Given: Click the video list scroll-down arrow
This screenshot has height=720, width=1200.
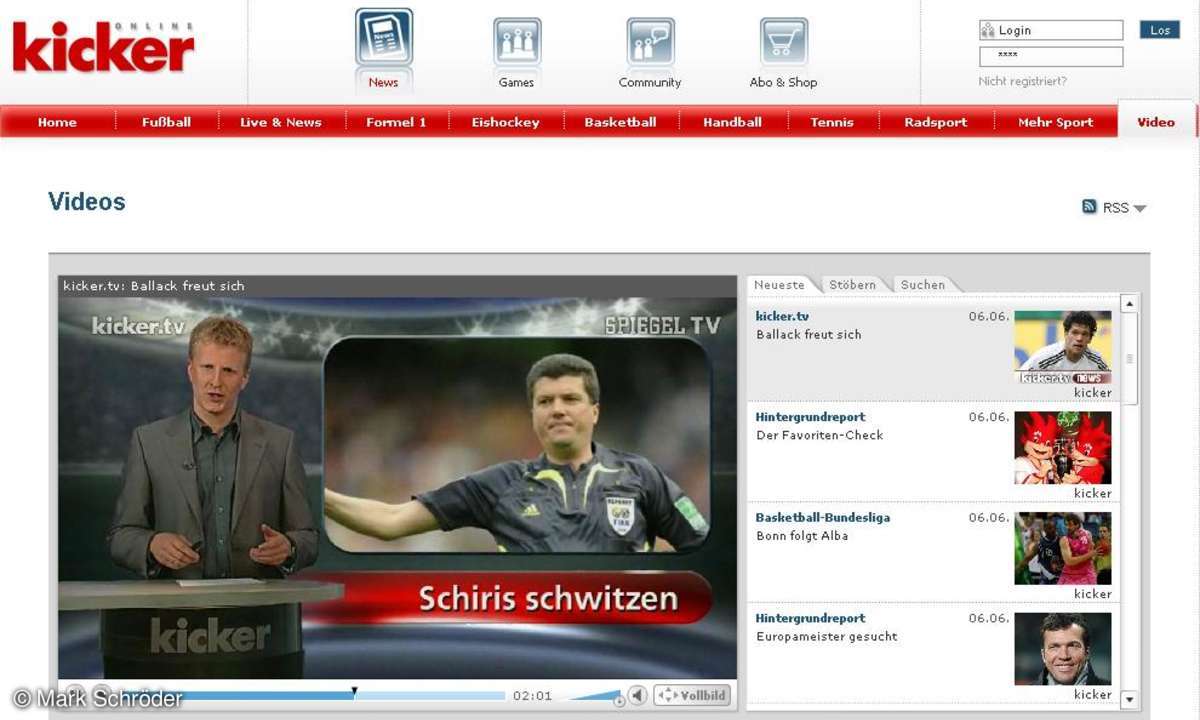Looking at the screenshot, I should click(1129, 700).
